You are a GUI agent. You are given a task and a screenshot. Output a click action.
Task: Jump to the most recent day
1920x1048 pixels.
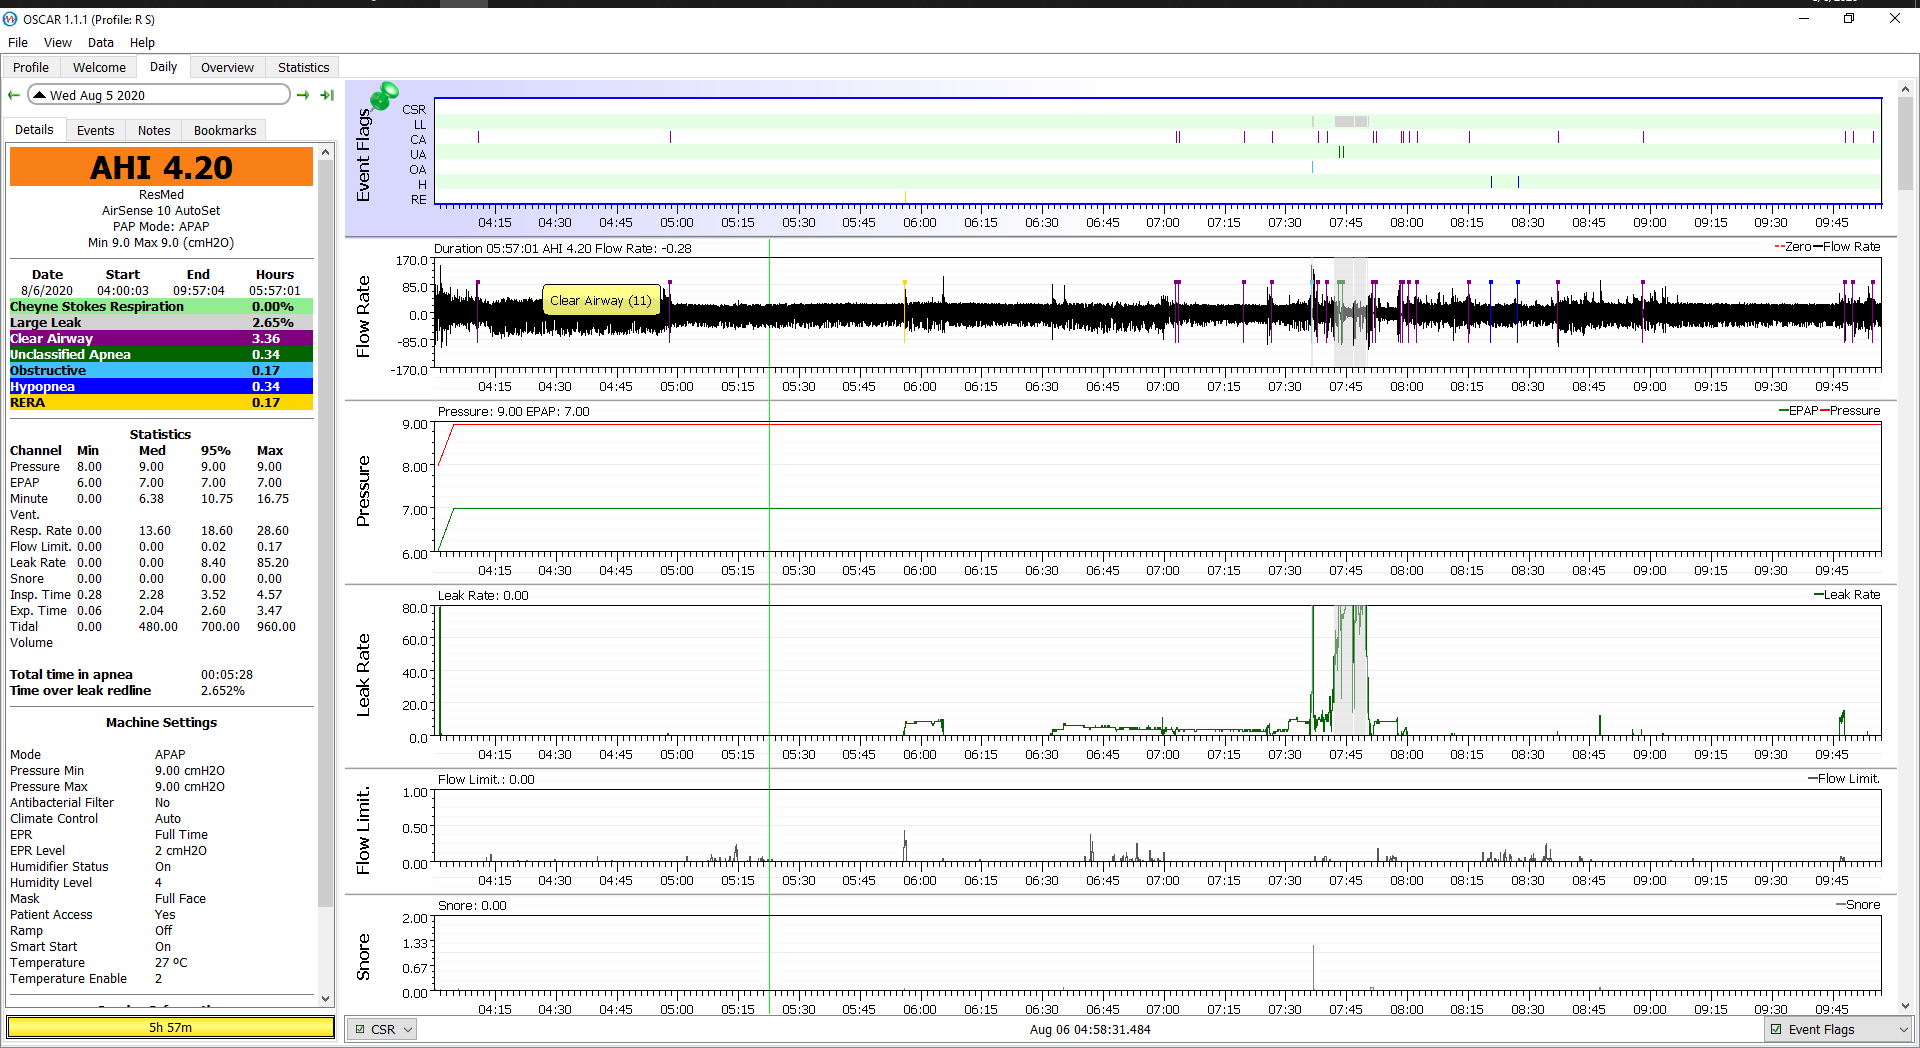pos(327,95)
